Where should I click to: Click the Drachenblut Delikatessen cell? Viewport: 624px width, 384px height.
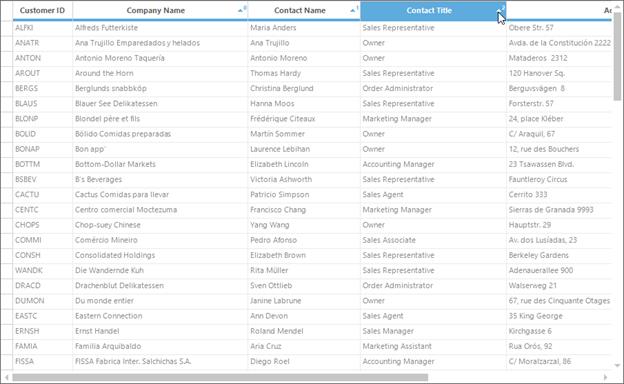click(160, 285)
